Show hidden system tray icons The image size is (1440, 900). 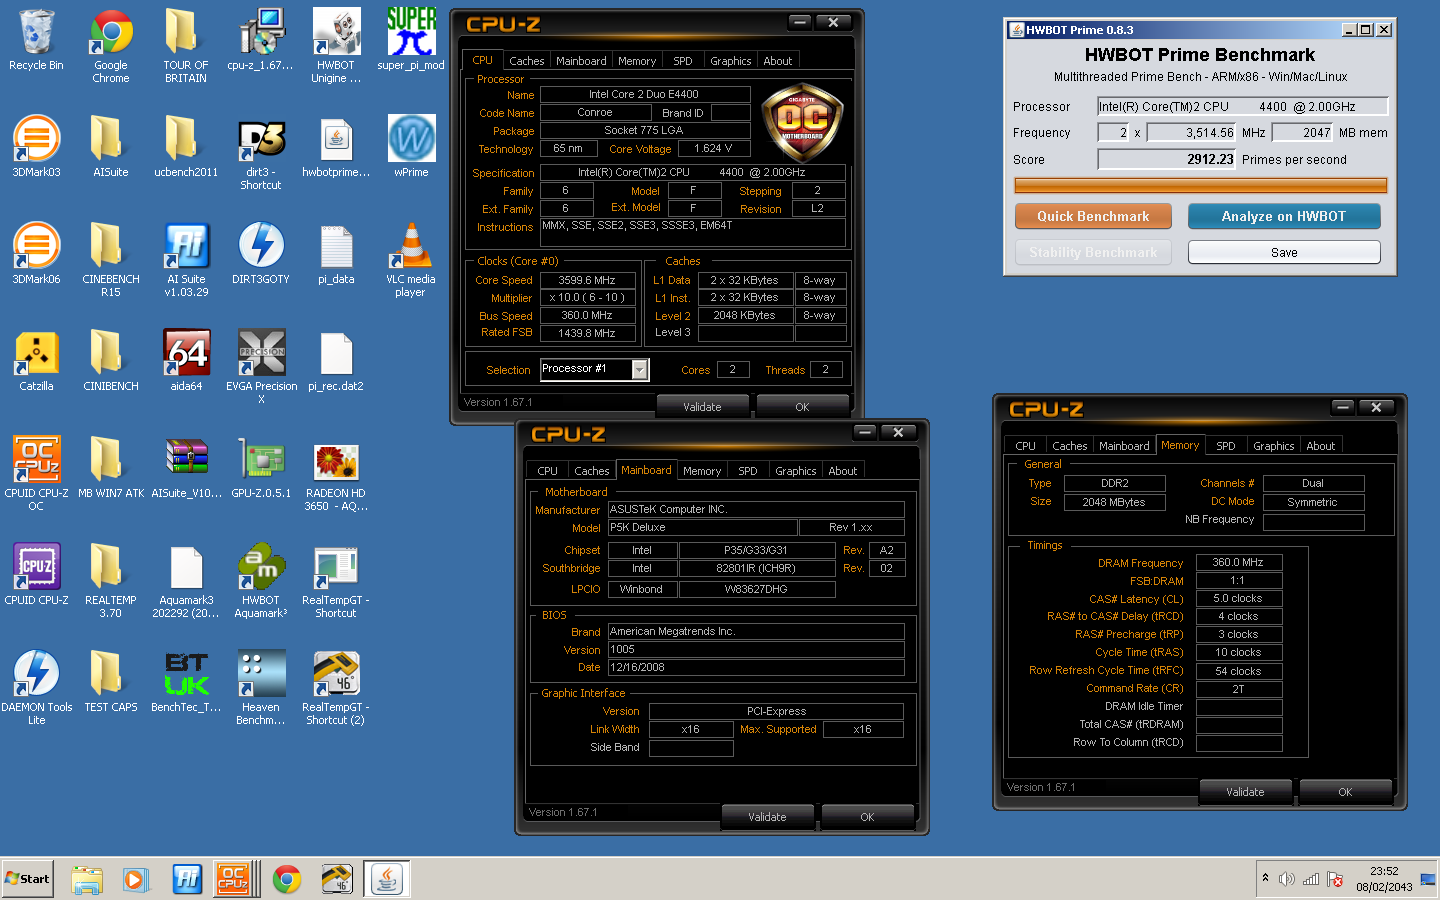coord(1265,878)
